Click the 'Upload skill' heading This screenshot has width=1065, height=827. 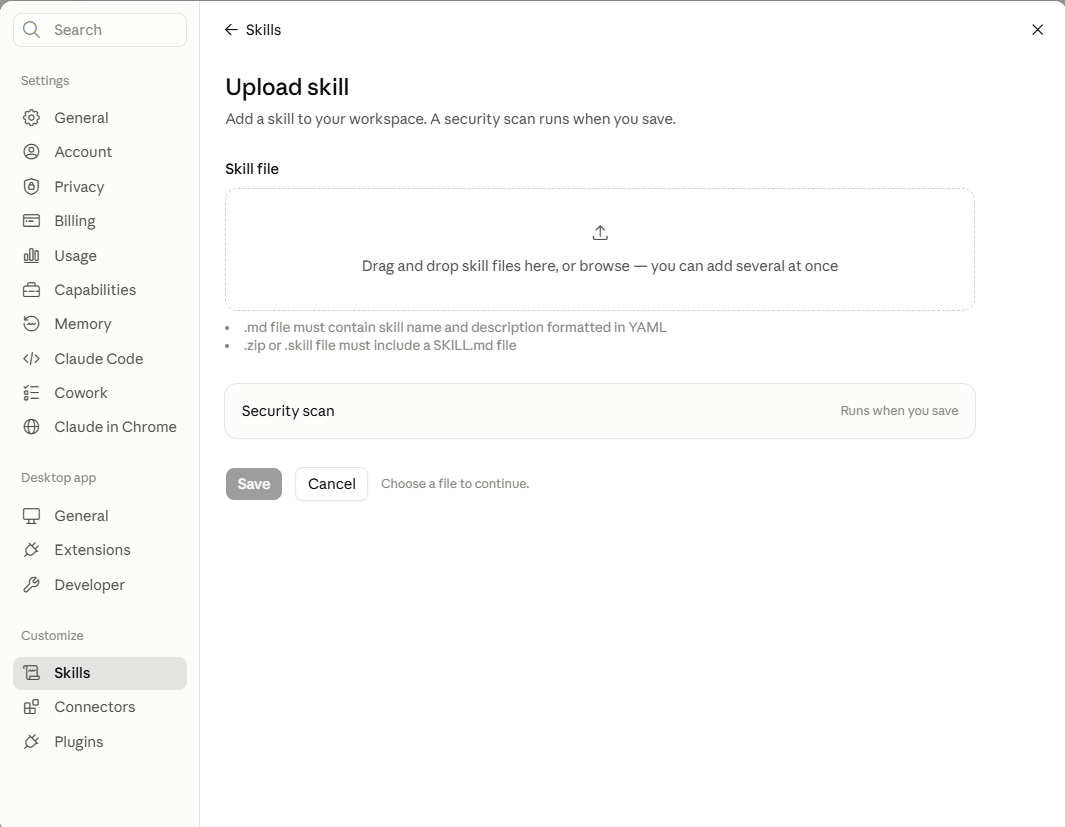click(x=287, y=87)
